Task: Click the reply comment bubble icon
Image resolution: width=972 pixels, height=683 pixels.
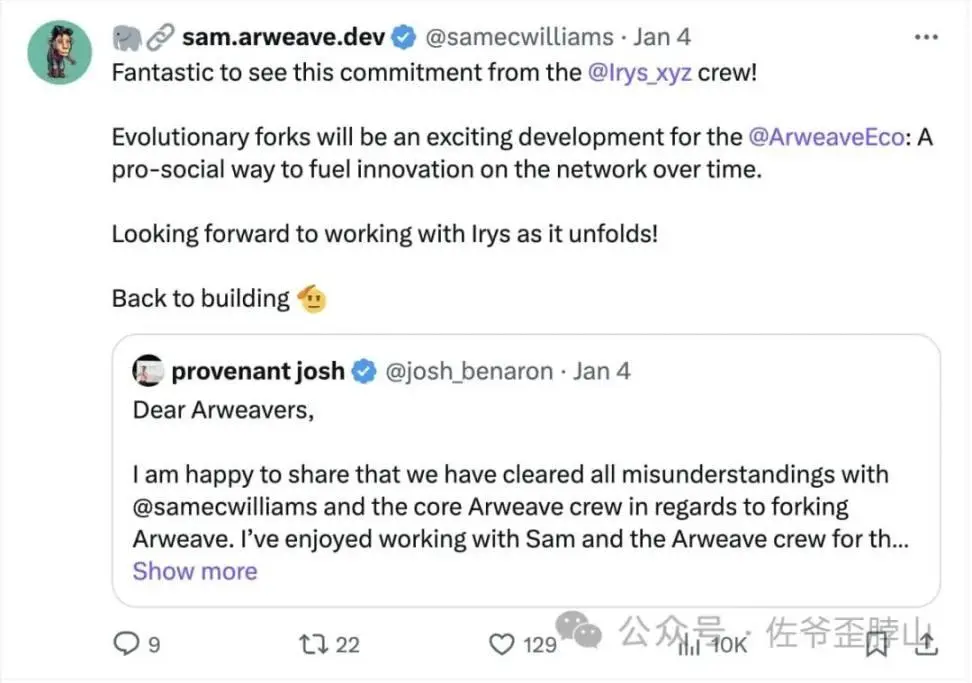Action: point(126,643)
